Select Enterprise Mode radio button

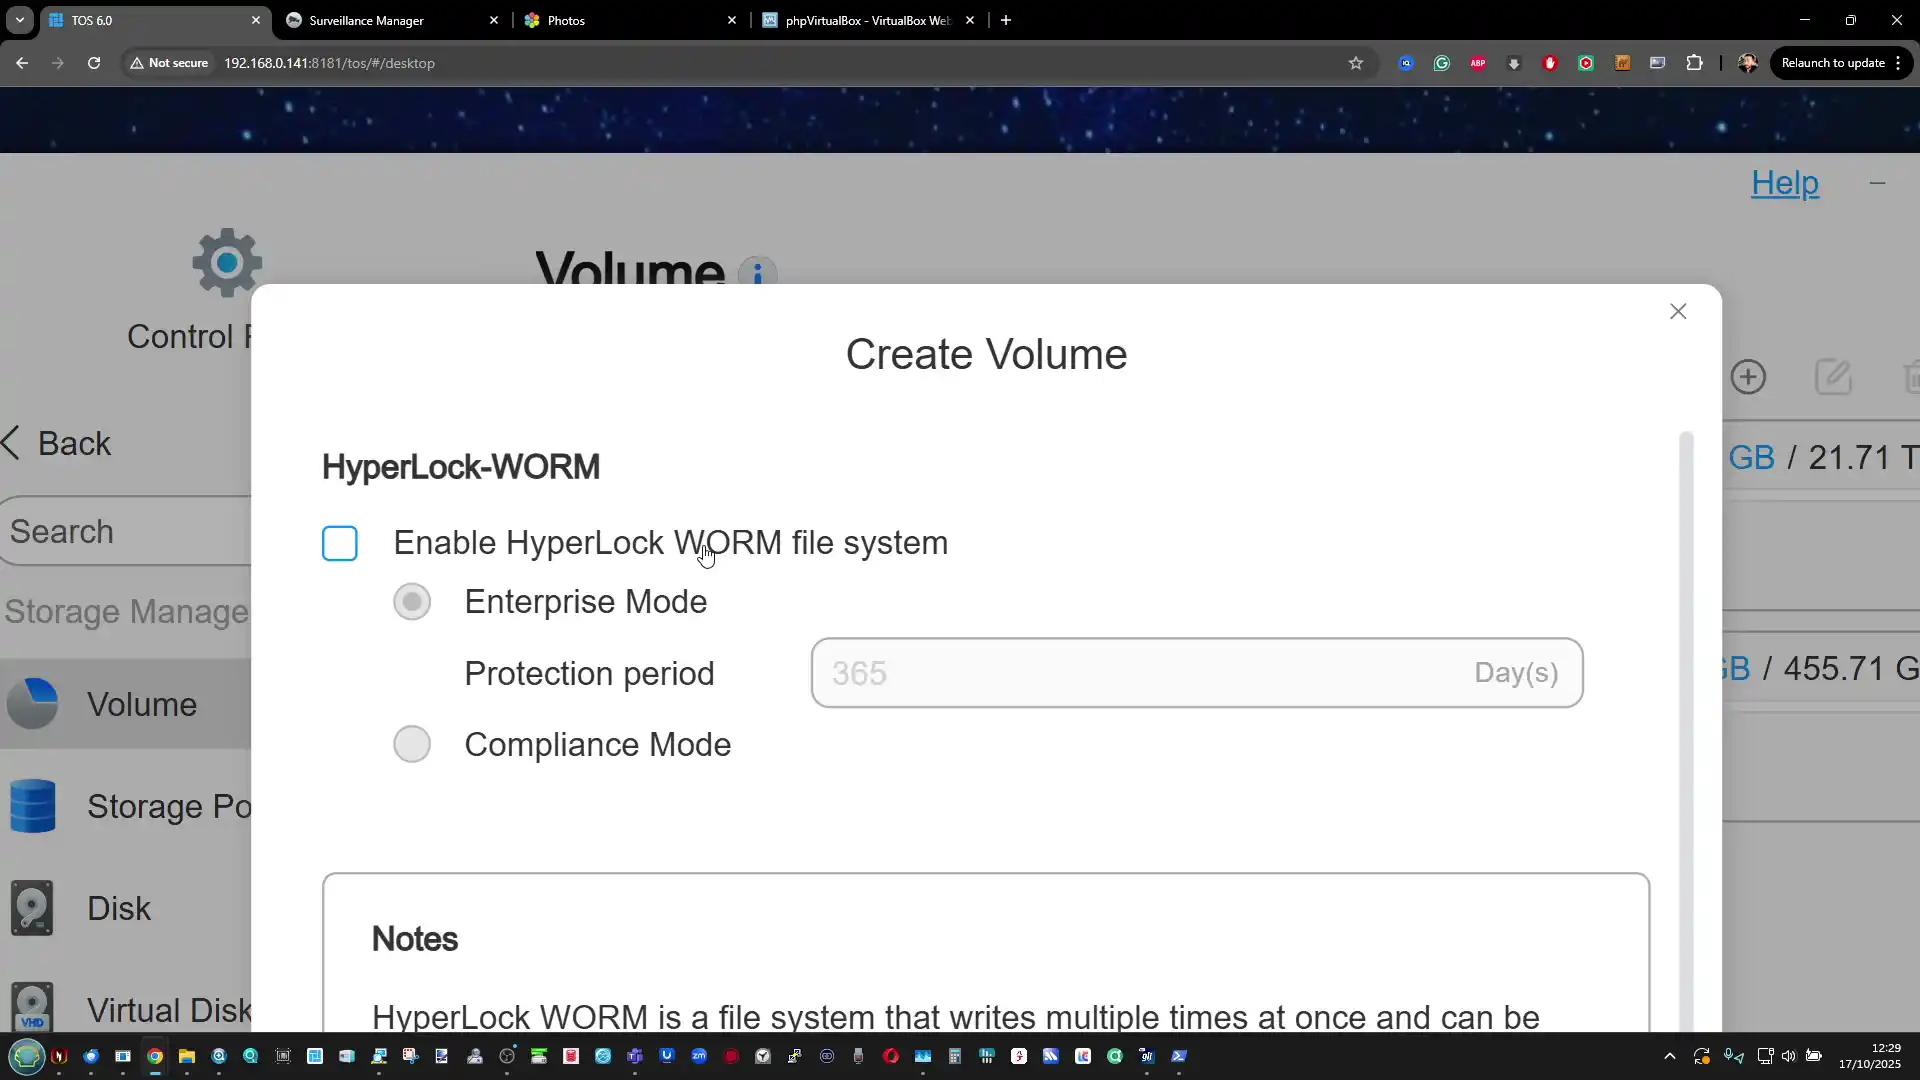pyautogui.click(x=412, y=602)
